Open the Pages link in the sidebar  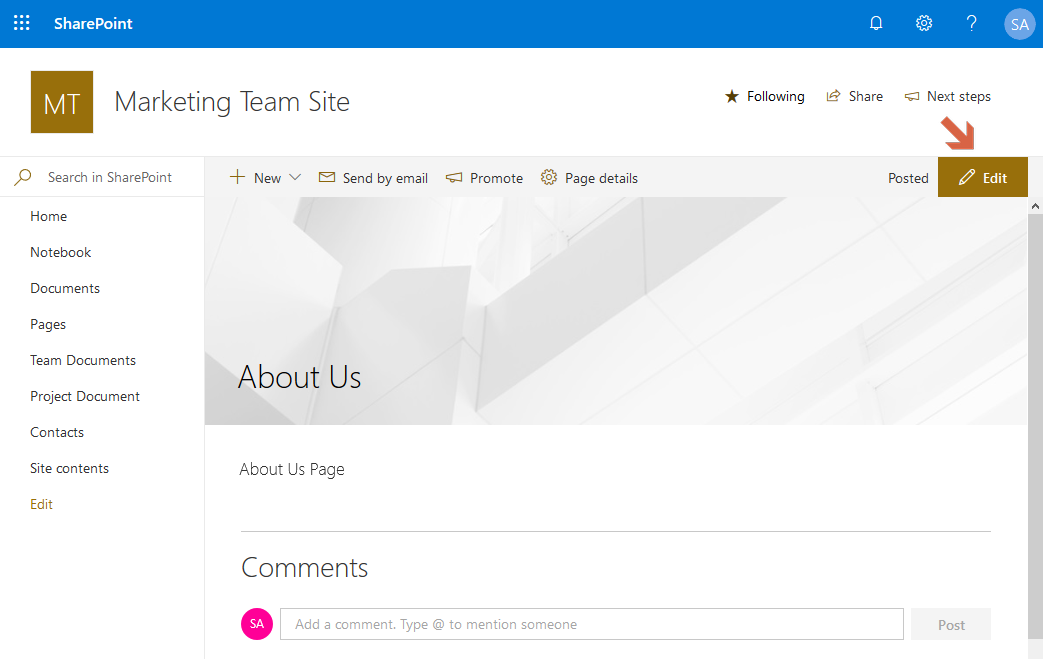(47, 324)
